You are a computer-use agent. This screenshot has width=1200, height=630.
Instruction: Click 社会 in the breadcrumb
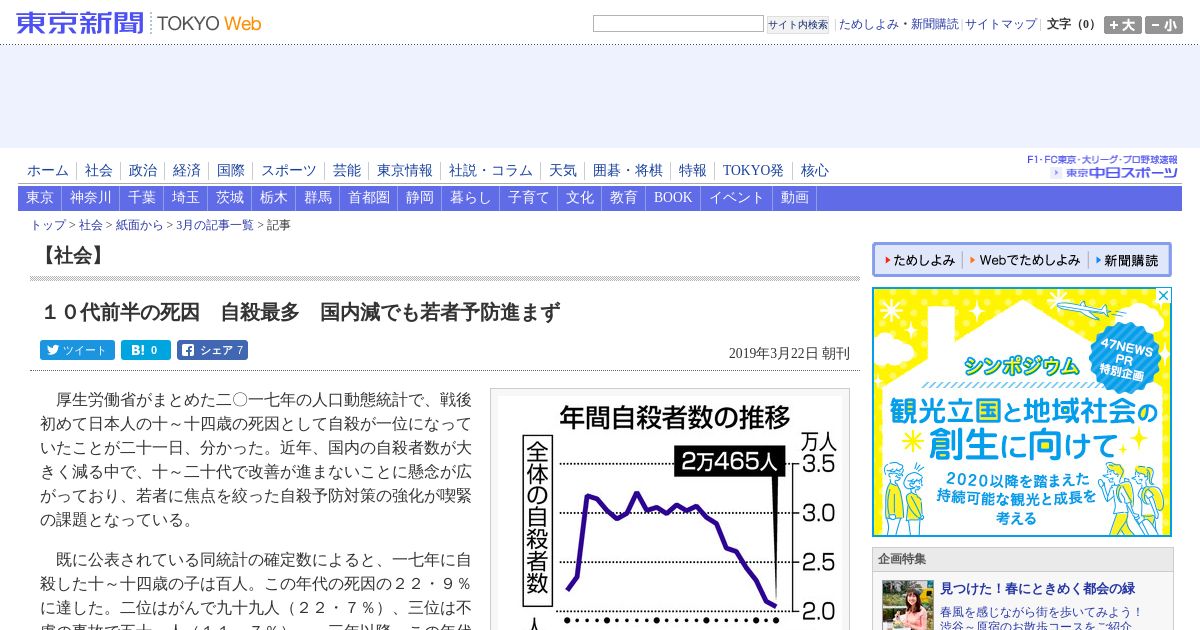point(91,226)
